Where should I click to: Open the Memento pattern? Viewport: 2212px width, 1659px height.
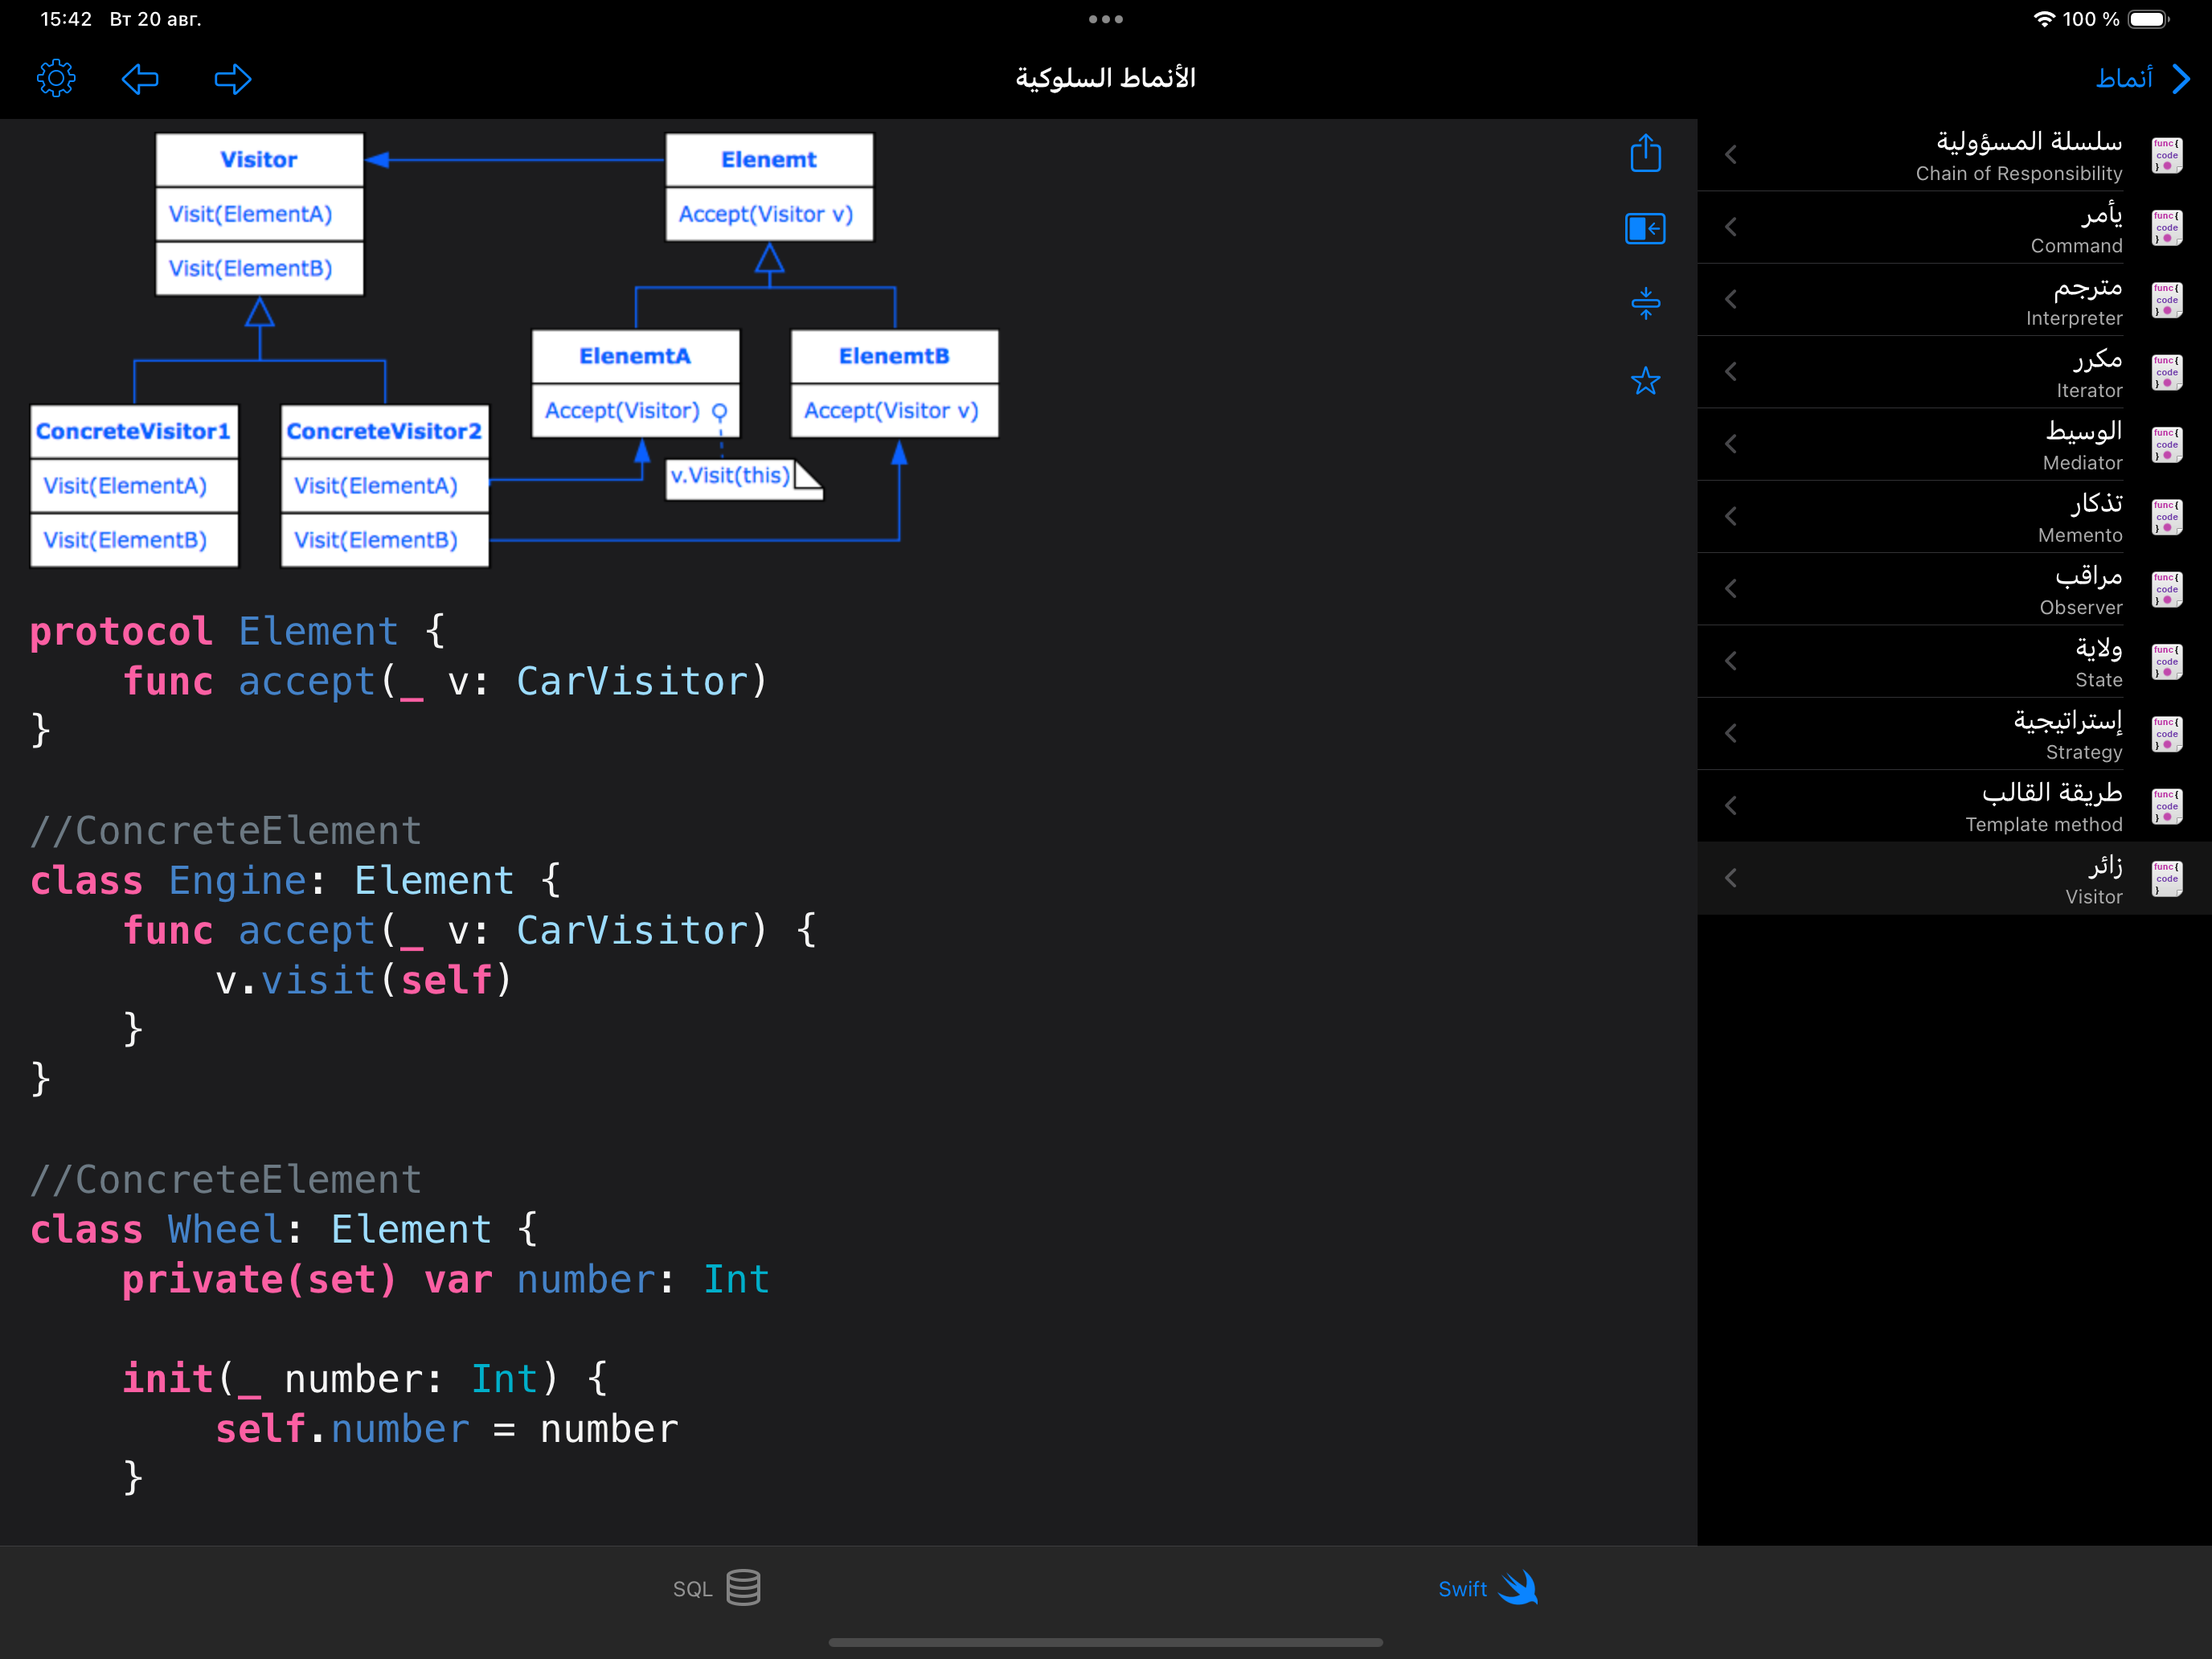point(1954,516)
